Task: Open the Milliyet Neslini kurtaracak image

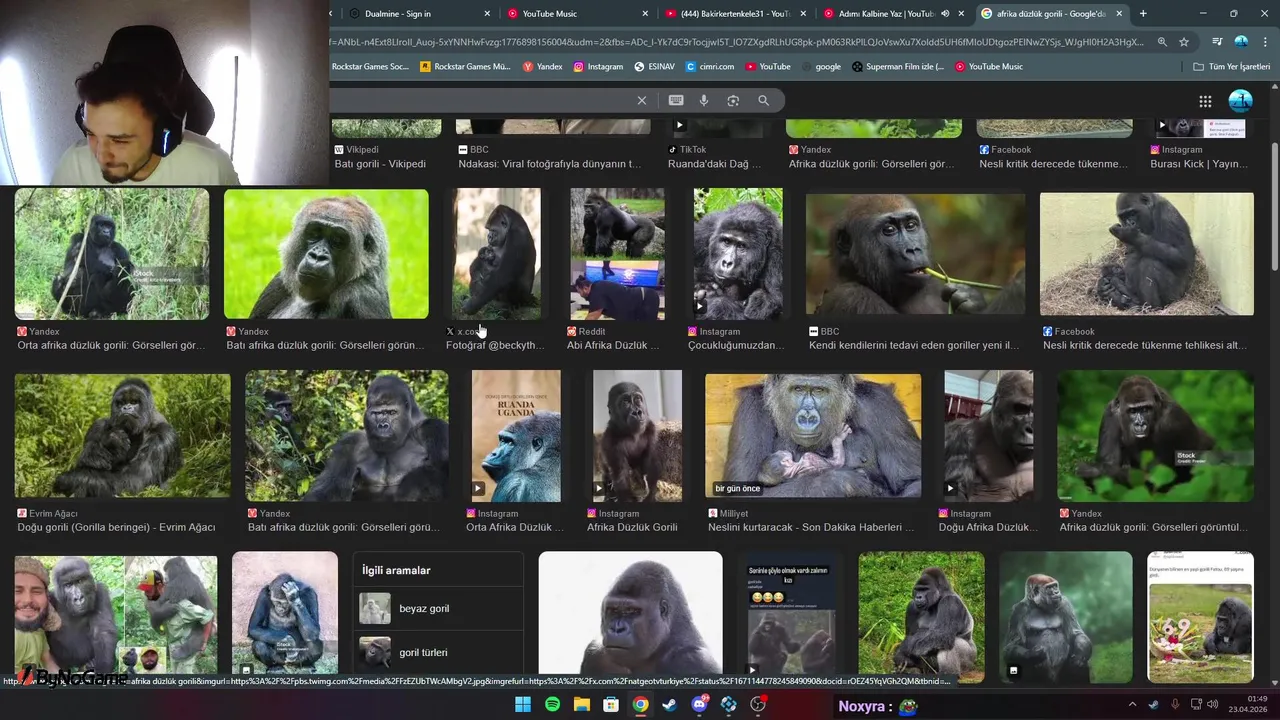Action: click(813, 436)
